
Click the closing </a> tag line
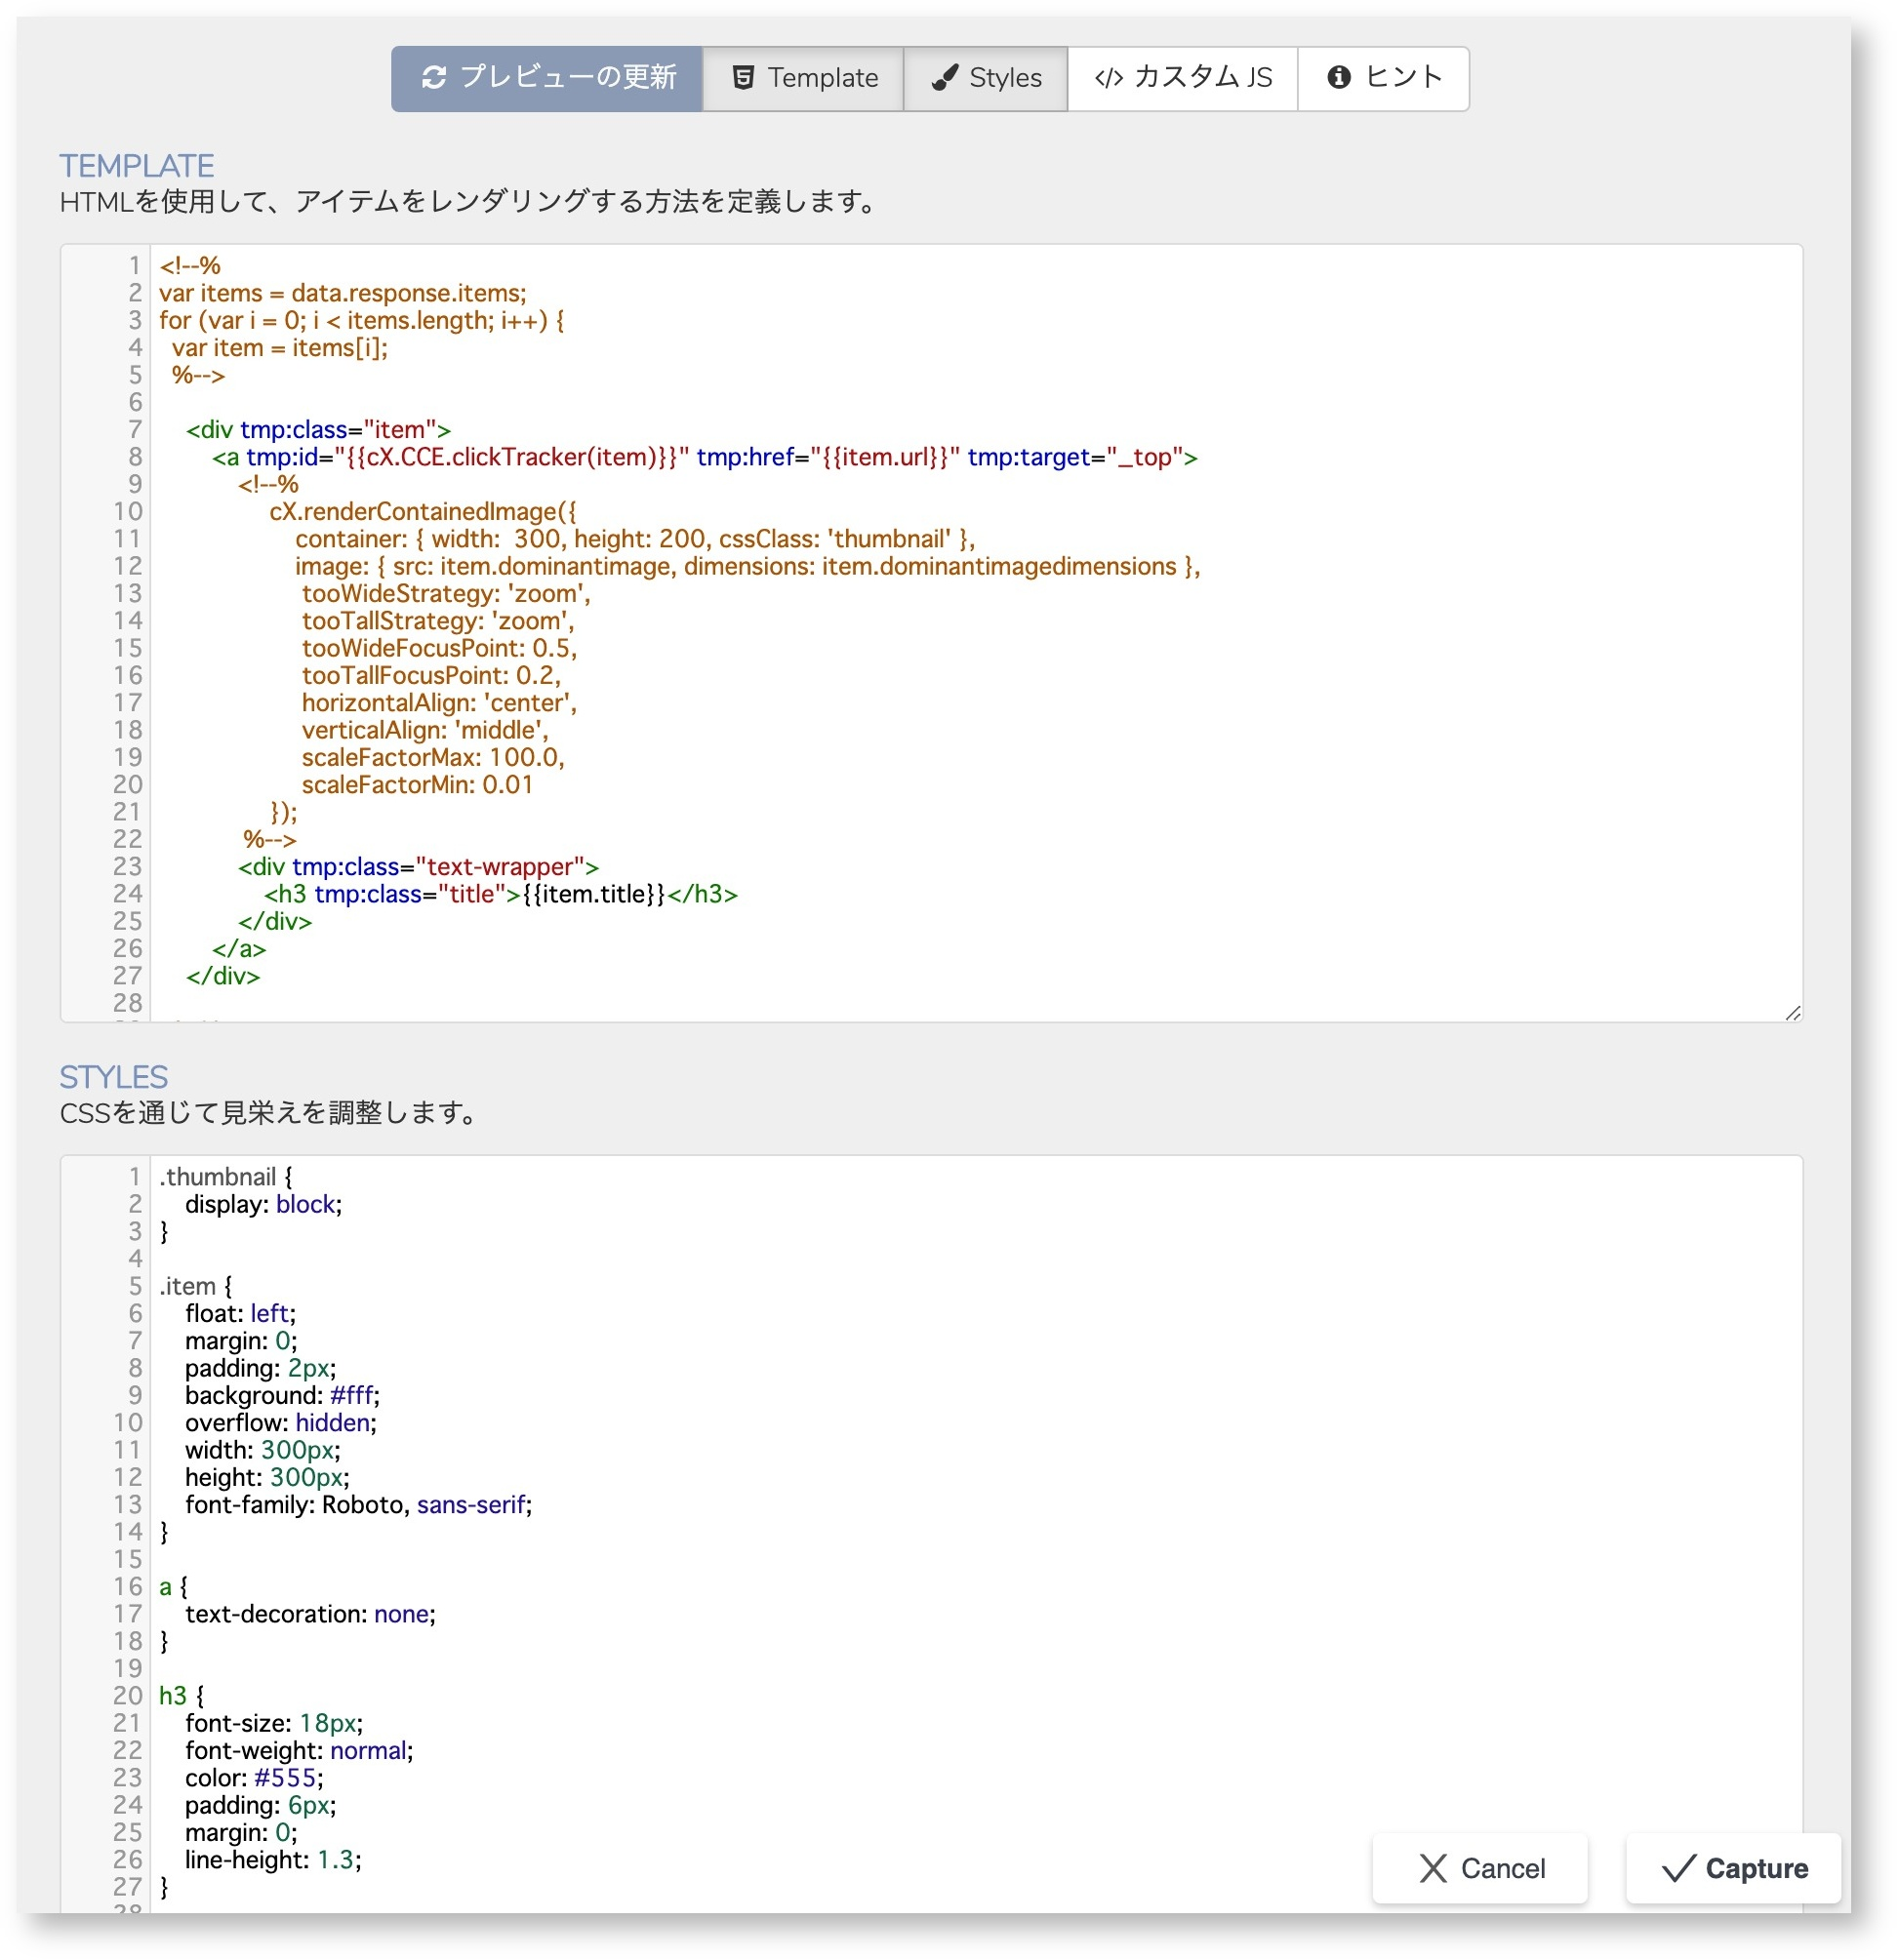pyautogui.click(x=238, y=948)
